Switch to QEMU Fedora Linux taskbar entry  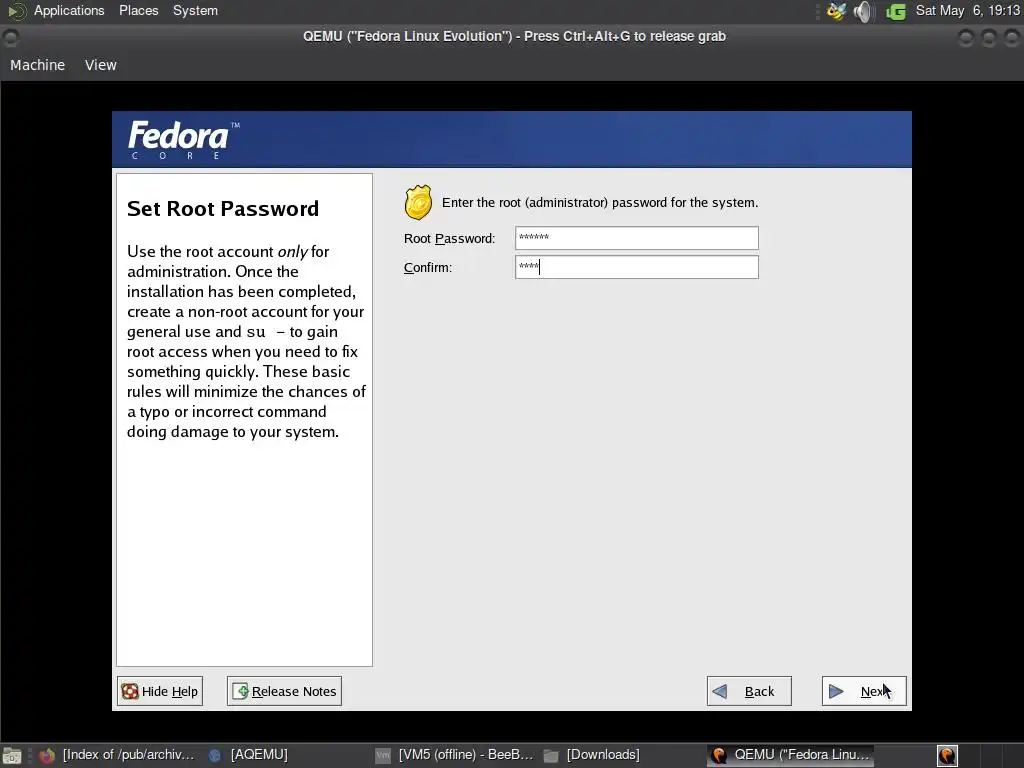tap(792, 755)
